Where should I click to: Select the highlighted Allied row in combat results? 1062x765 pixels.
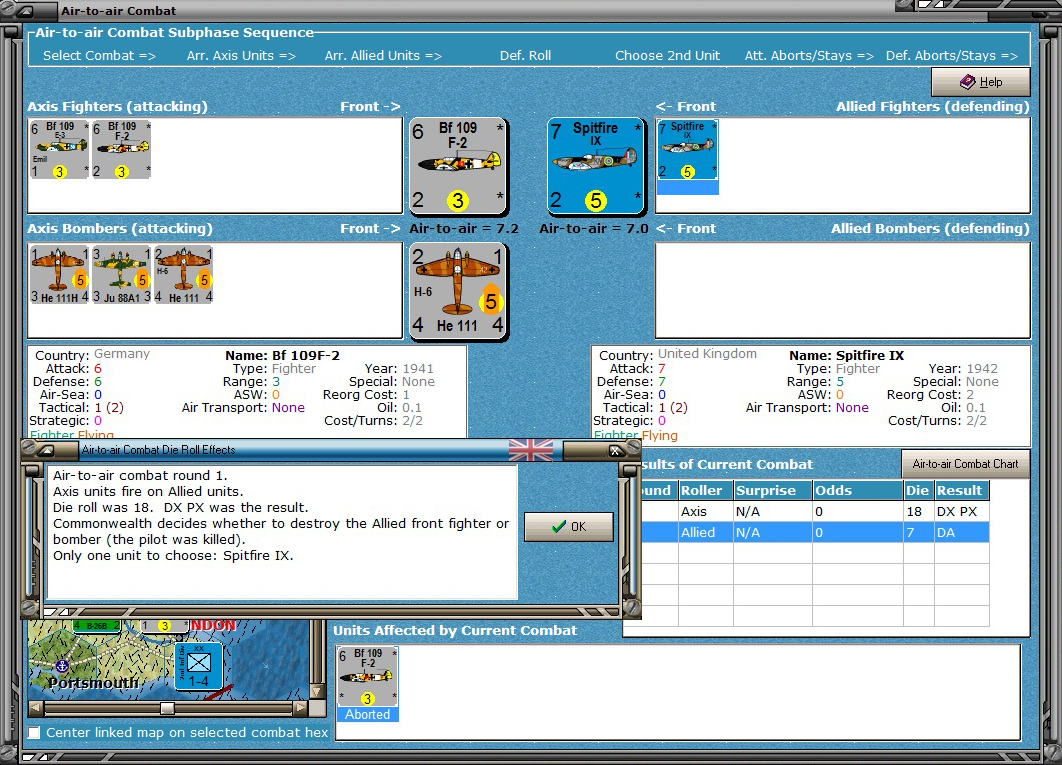click(806, 533)
